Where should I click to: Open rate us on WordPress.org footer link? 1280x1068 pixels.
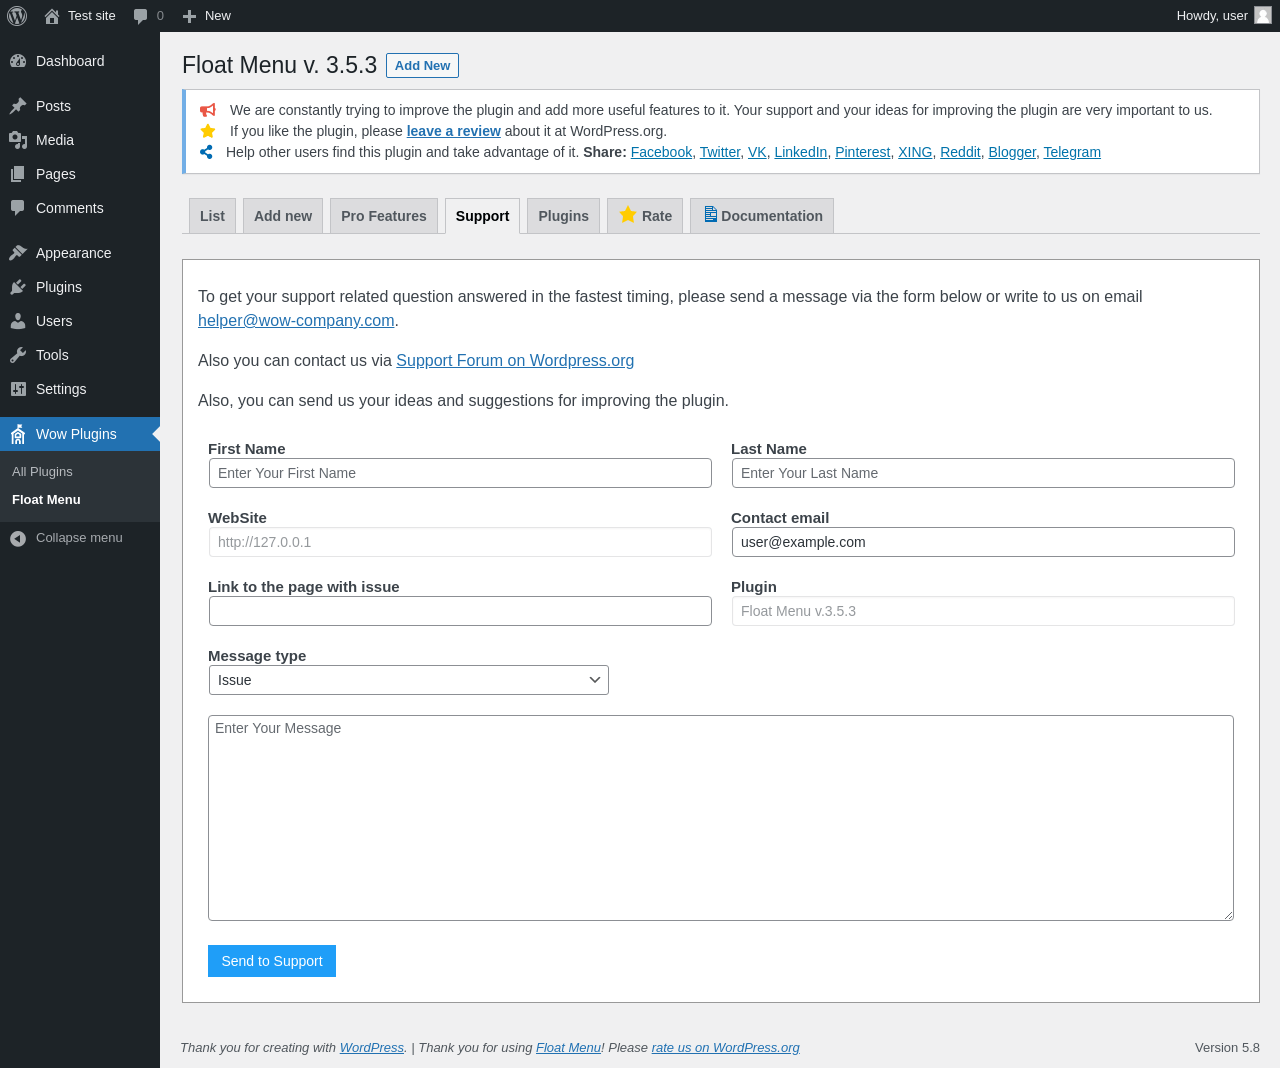(x=726, y=1047)
